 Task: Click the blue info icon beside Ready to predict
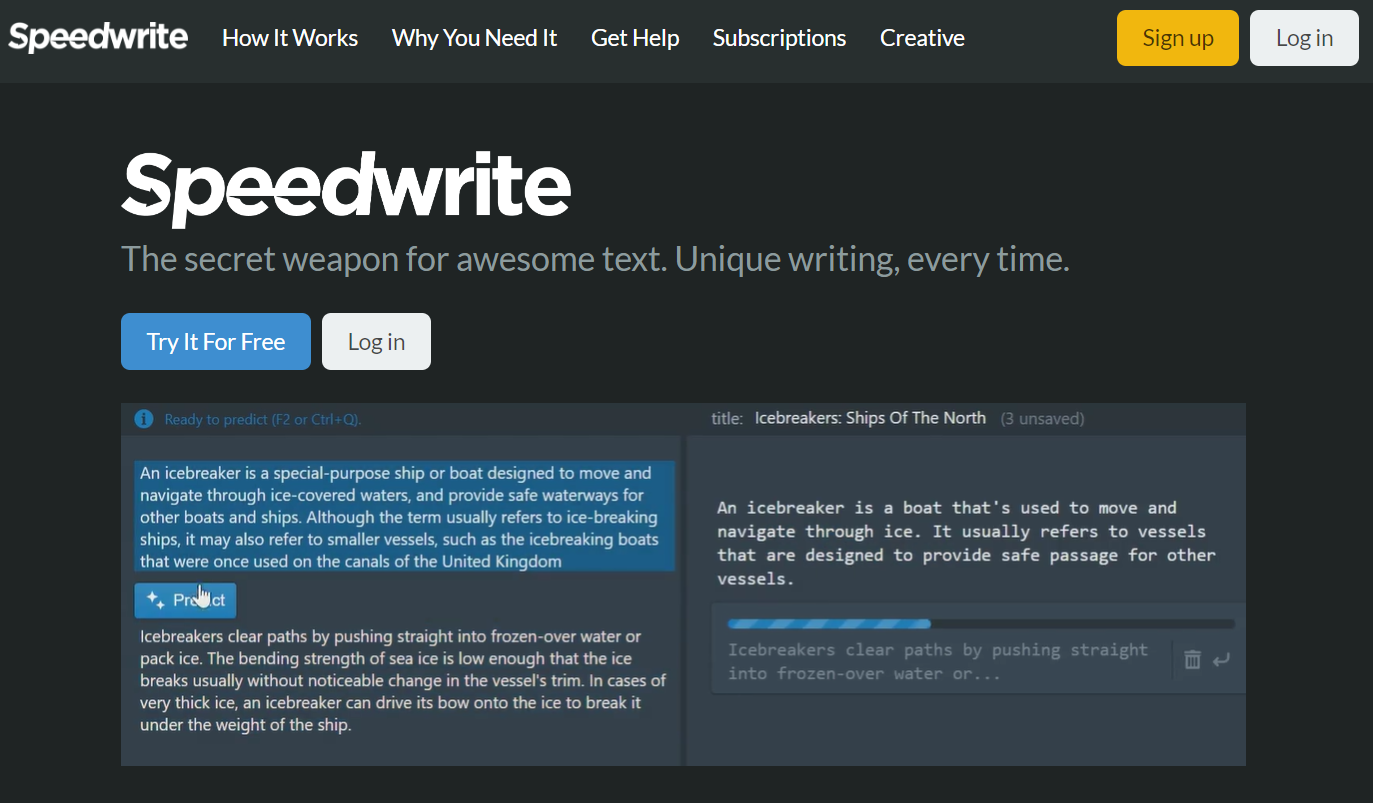[144, 419]
